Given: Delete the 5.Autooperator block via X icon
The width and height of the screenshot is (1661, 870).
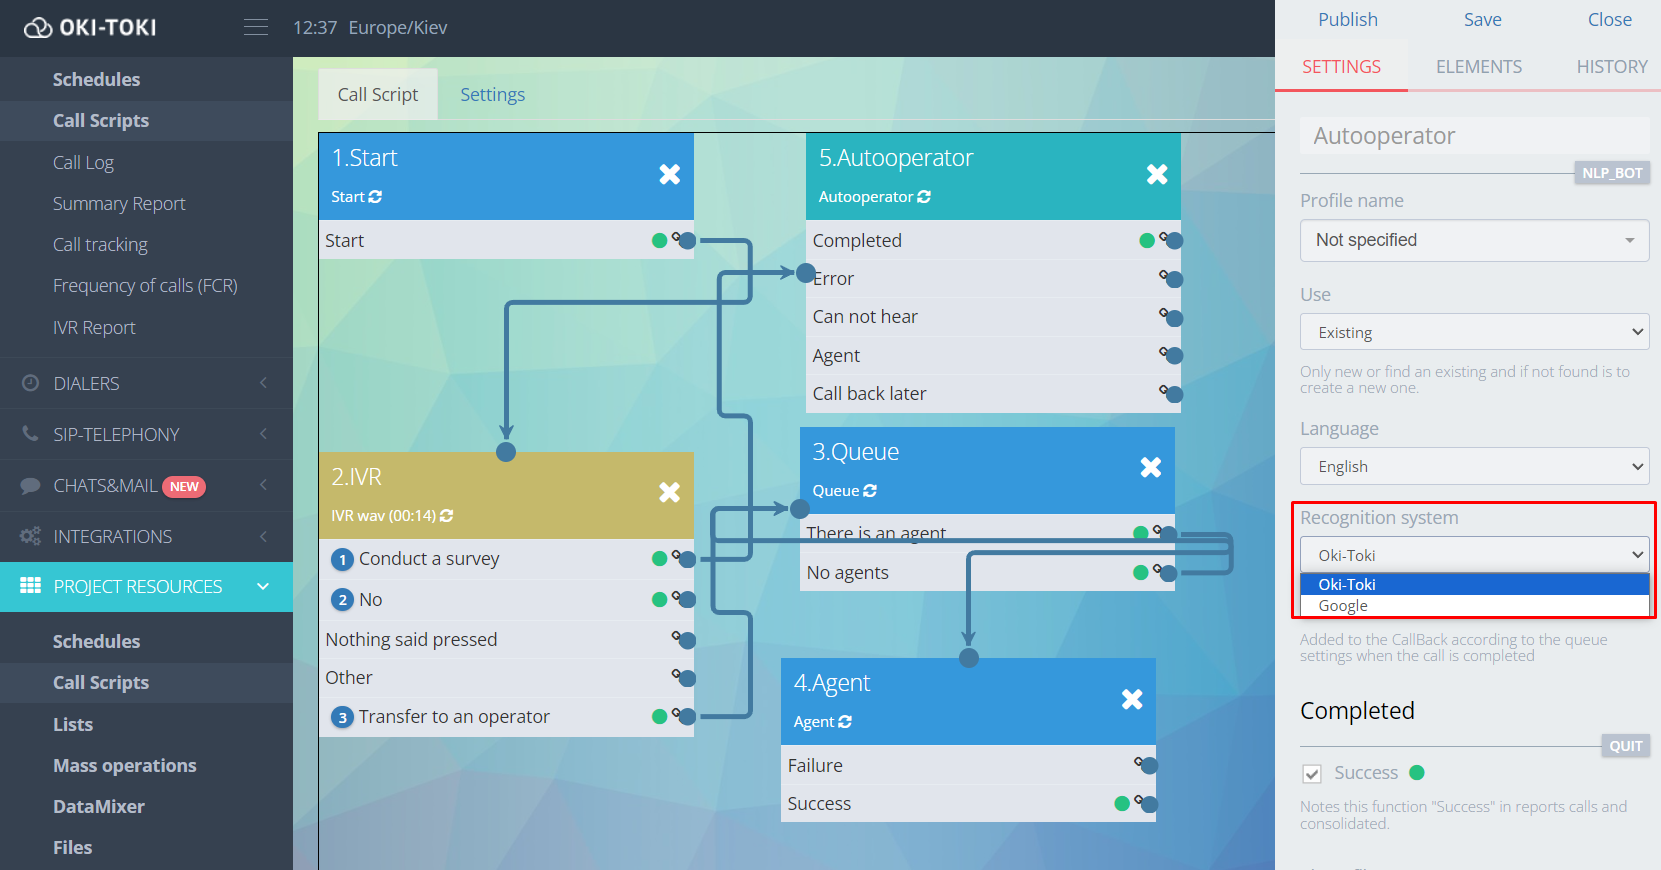Looking at the screenshot, I should coord(1156,175).
